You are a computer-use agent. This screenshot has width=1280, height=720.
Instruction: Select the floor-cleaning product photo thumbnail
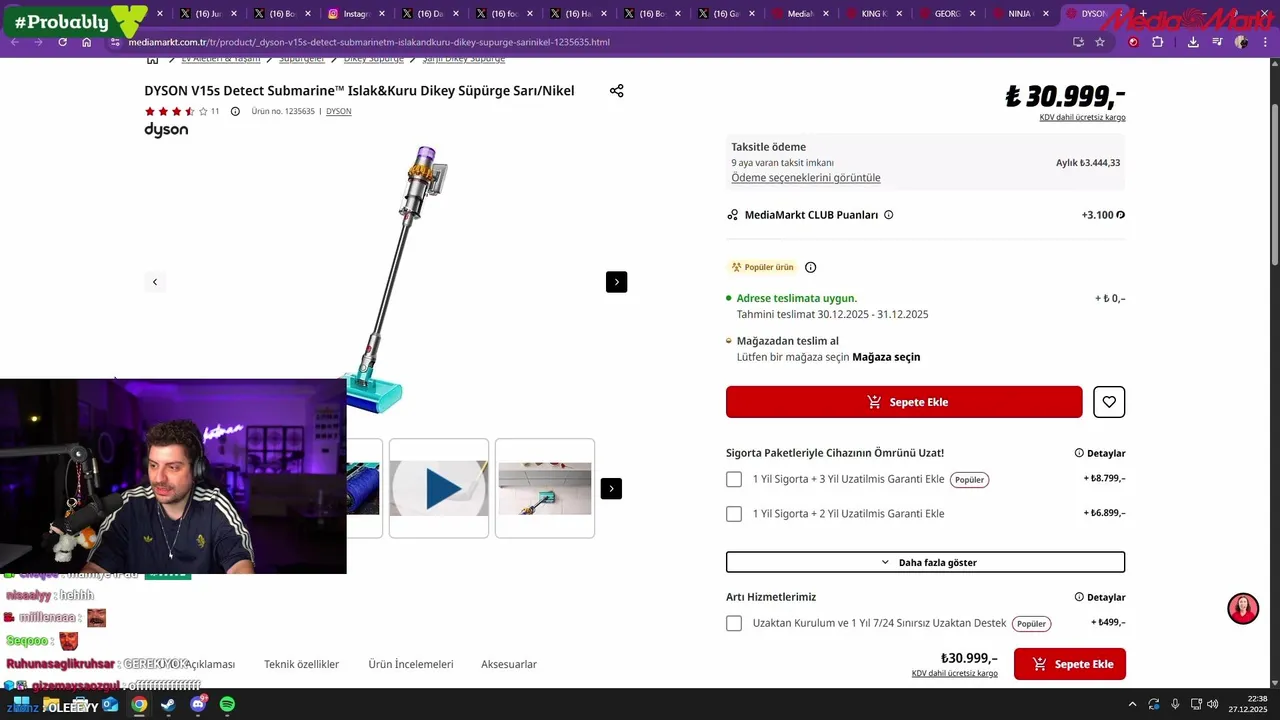545,488
